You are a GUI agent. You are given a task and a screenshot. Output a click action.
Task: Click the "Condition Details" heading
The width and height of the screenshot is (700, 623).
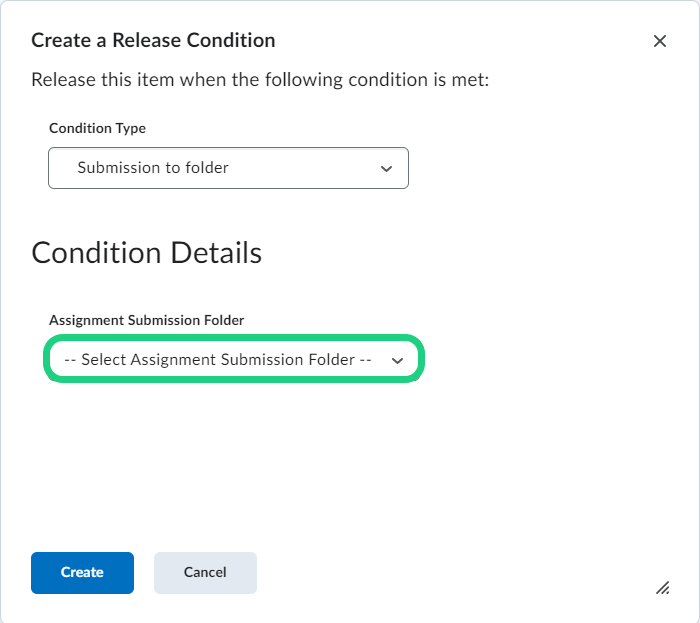click(146, 253)
